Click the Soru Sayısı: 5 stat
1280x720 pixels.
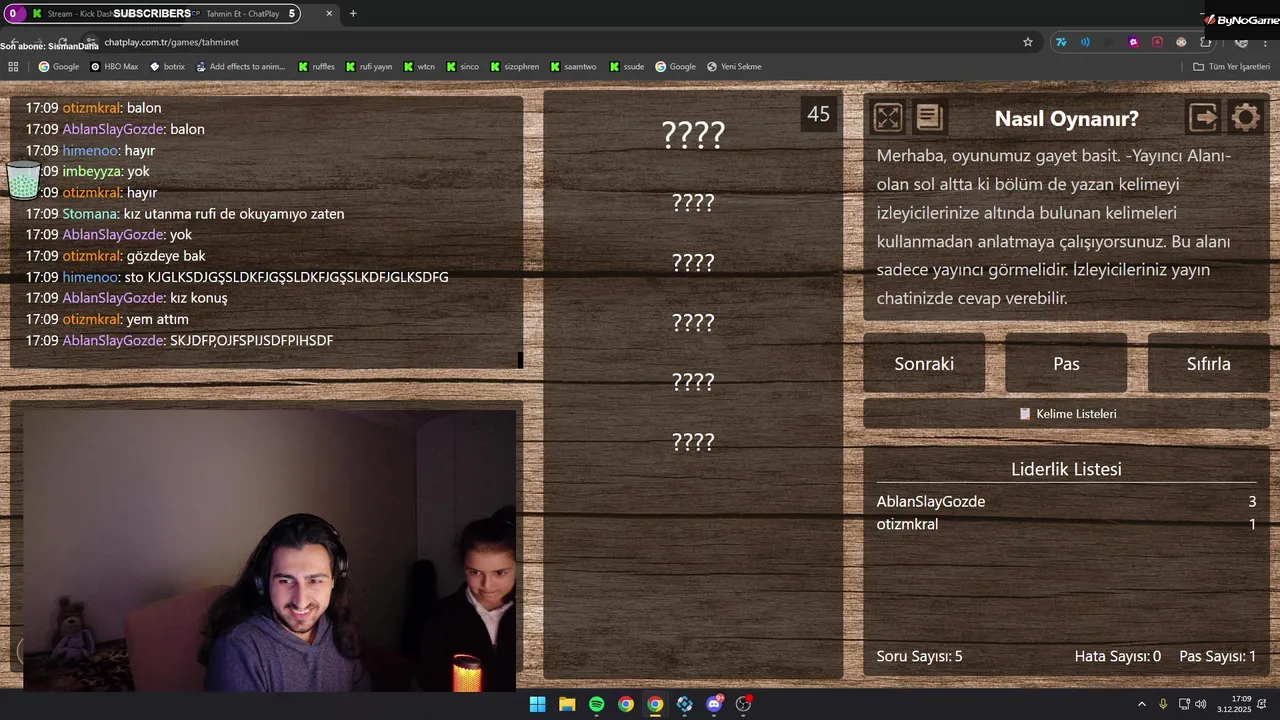pyautogui.click(x=919, y=656)
